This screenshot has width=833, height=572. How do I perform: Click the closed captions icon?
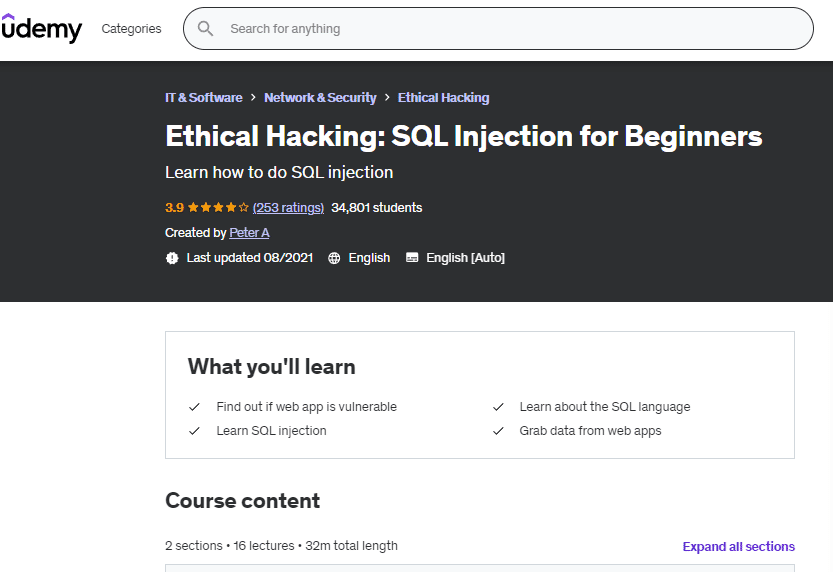click(412, 258)
